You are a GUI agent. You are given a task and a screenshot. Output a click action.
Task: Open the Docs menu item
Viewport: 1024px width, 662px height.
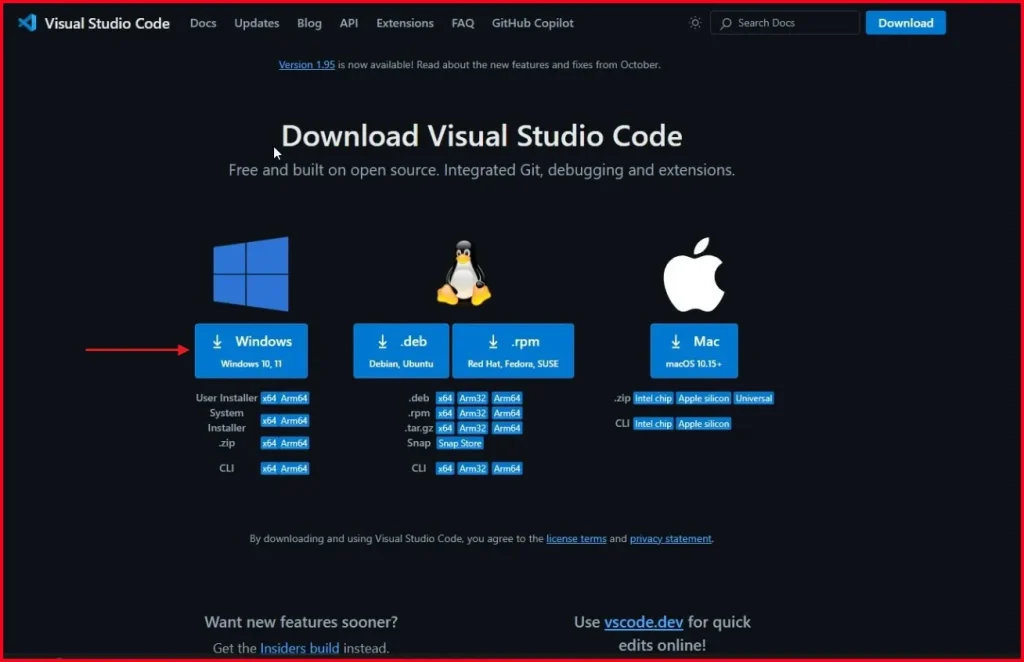pyautogui.click(x=203, y=23)
